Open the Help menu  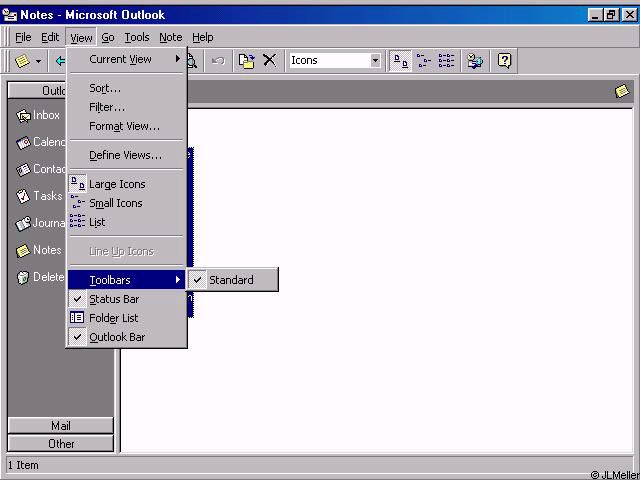click(202, 38)
